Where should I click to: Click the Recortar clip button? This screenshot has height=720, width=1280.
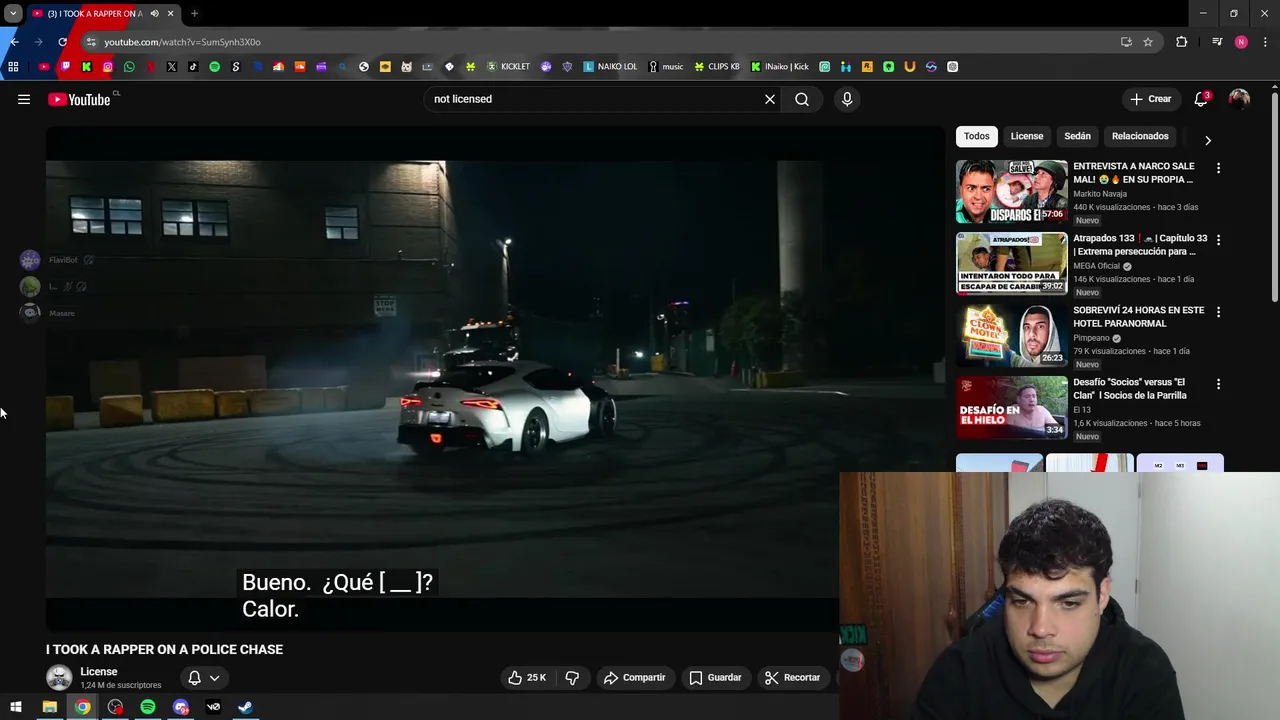pos(793,677)
